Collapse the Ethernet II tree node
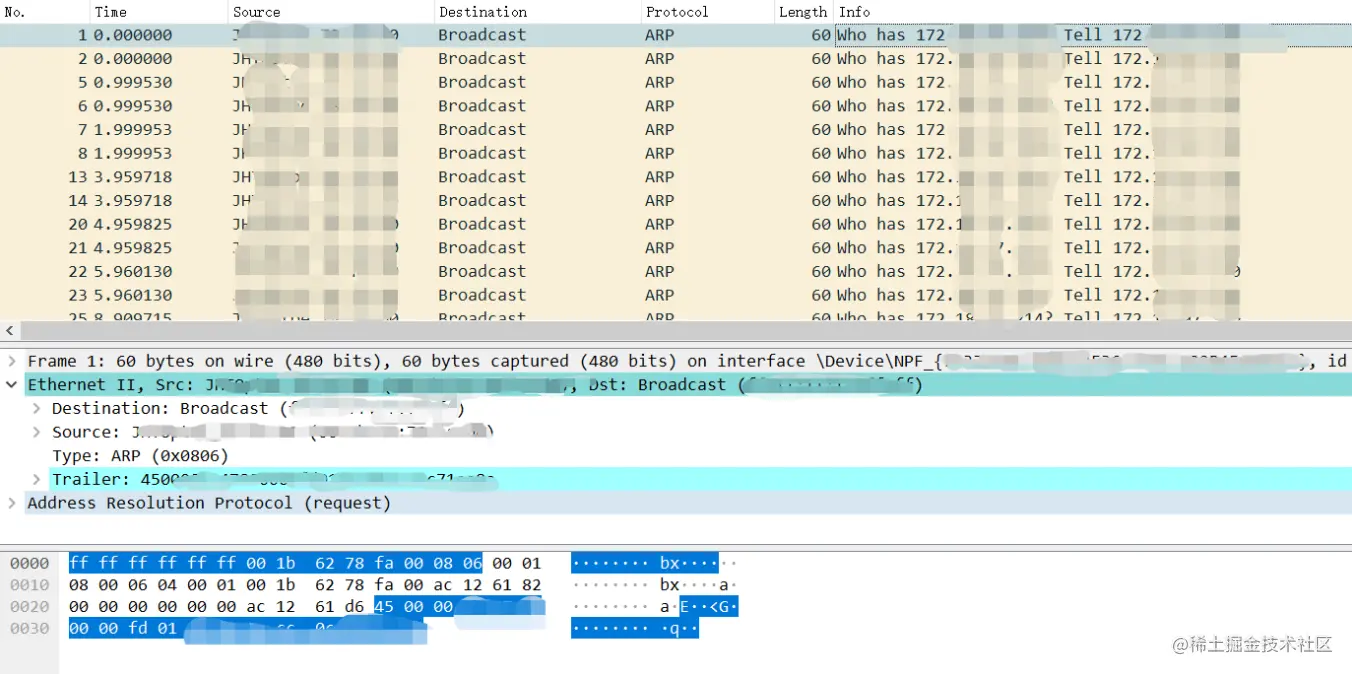1352x674 pixels. 12,385
